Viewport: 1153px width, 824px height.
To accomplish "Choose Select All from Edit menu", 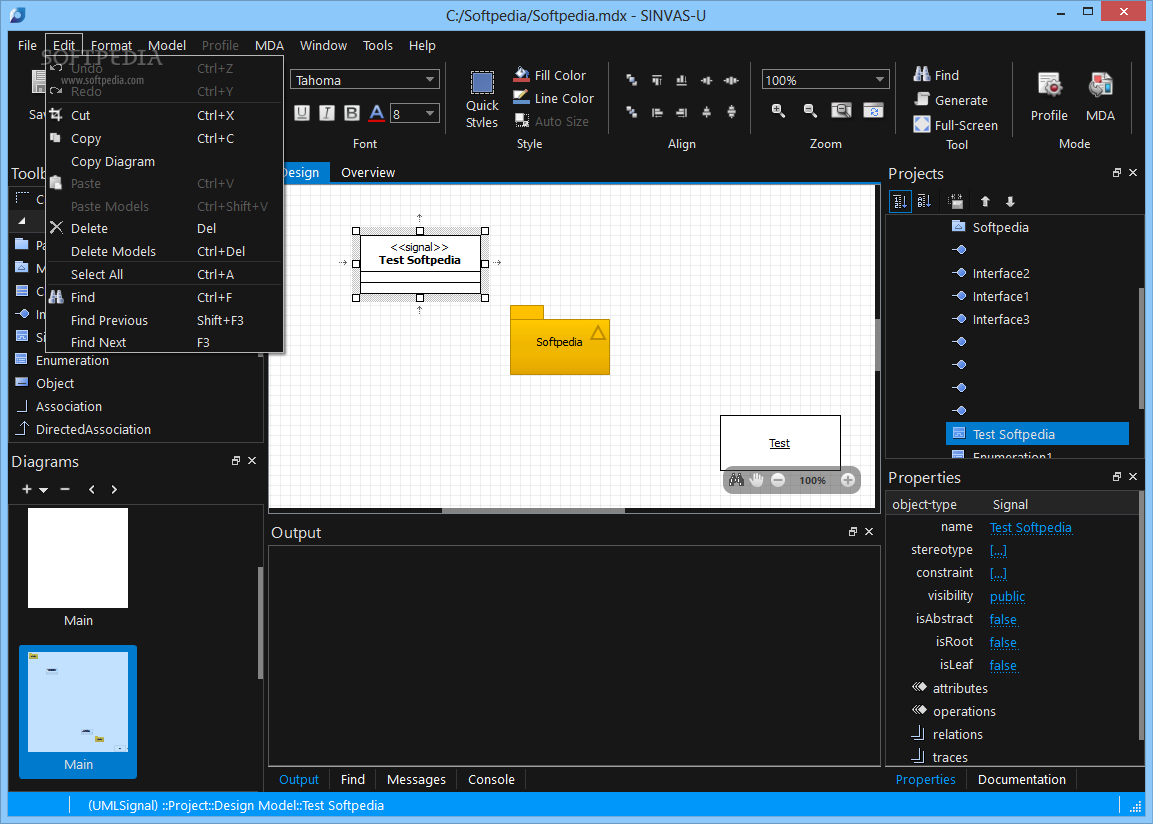I will [x=164, y=274].
